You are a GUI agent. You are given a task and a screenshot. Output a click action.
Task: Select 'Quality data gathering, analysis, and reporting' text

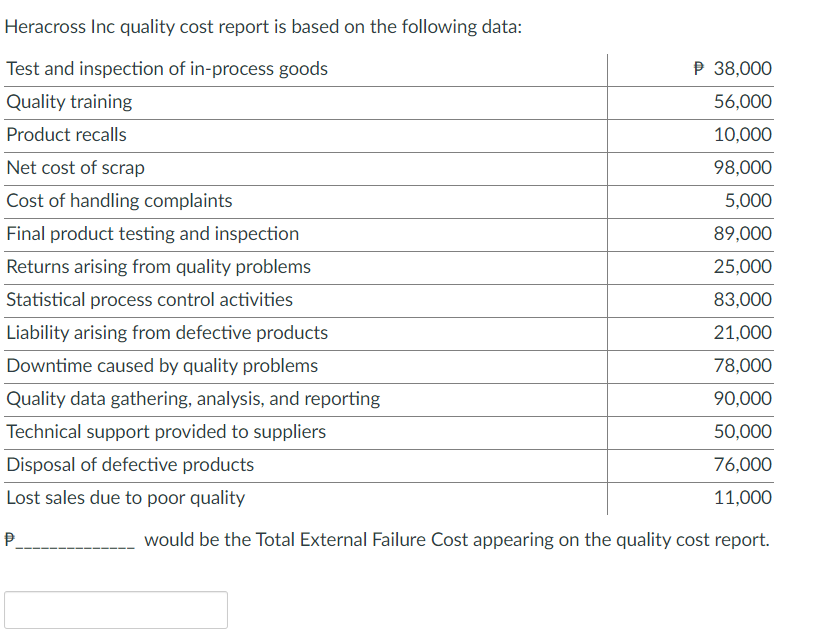[x=193, y=399]
